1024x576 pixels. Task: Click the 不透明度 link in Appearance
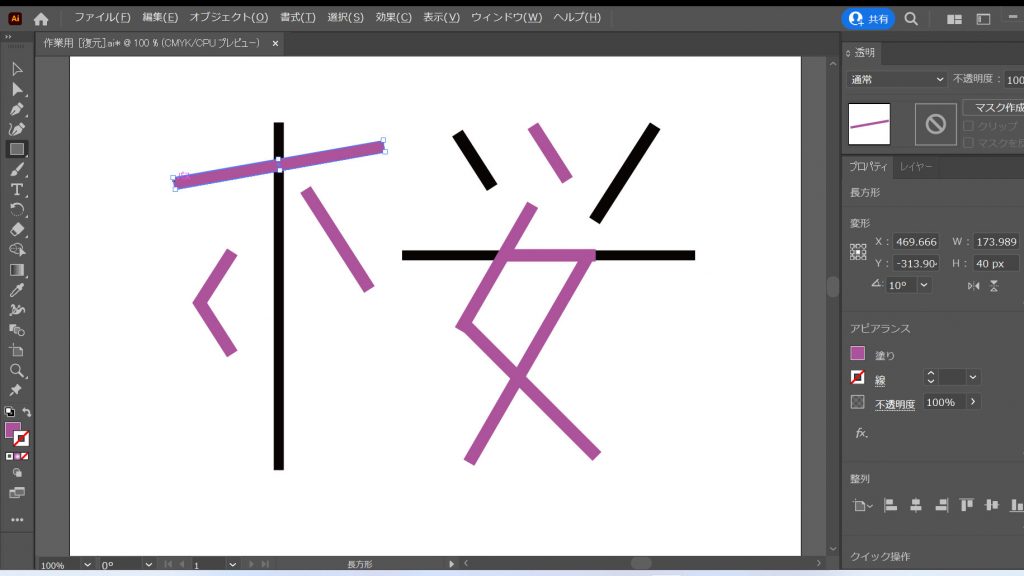[895, 405]
